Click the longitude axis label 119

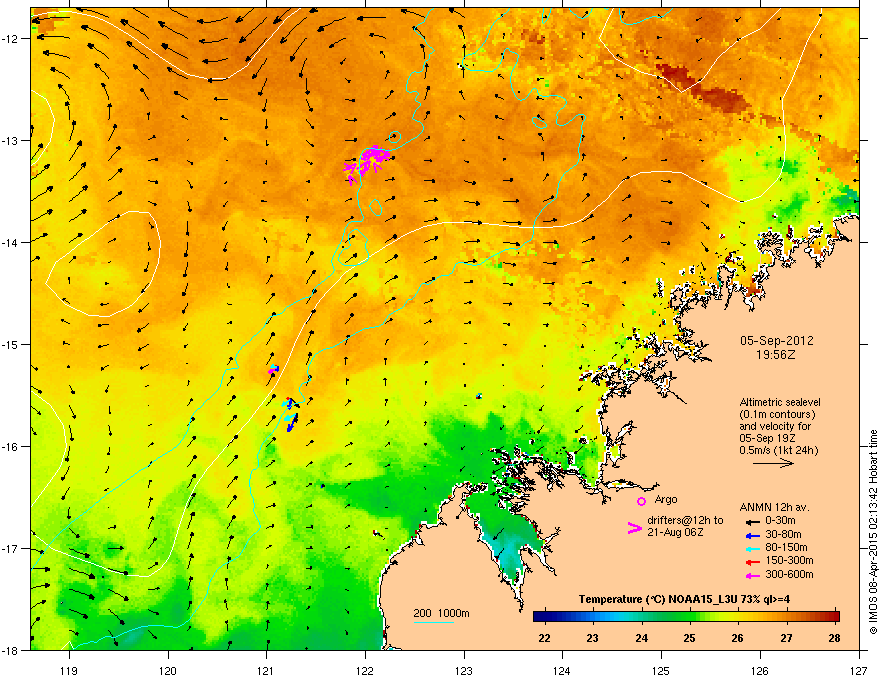[70, 670]
